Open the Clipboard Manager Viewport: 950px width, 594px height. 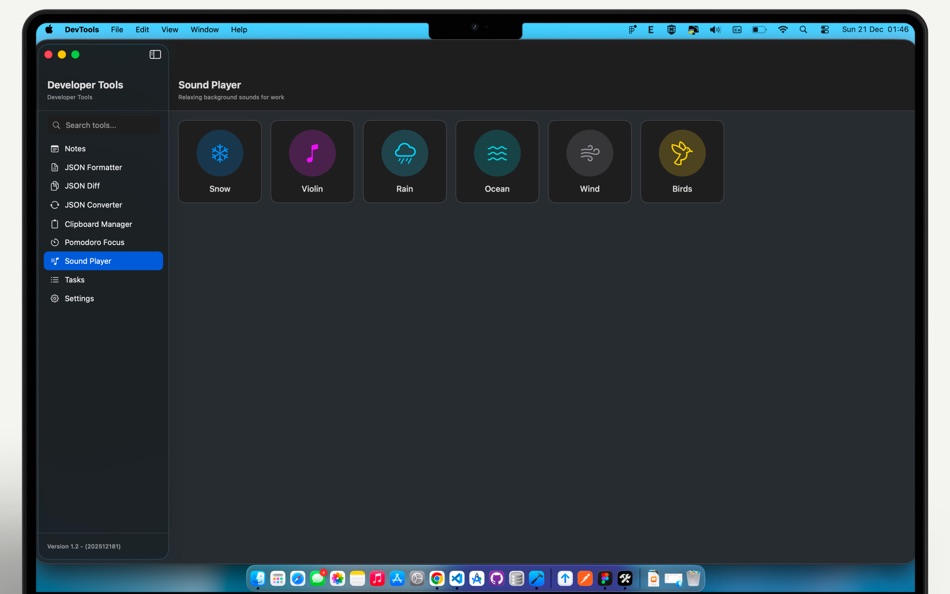pos(96,223)
